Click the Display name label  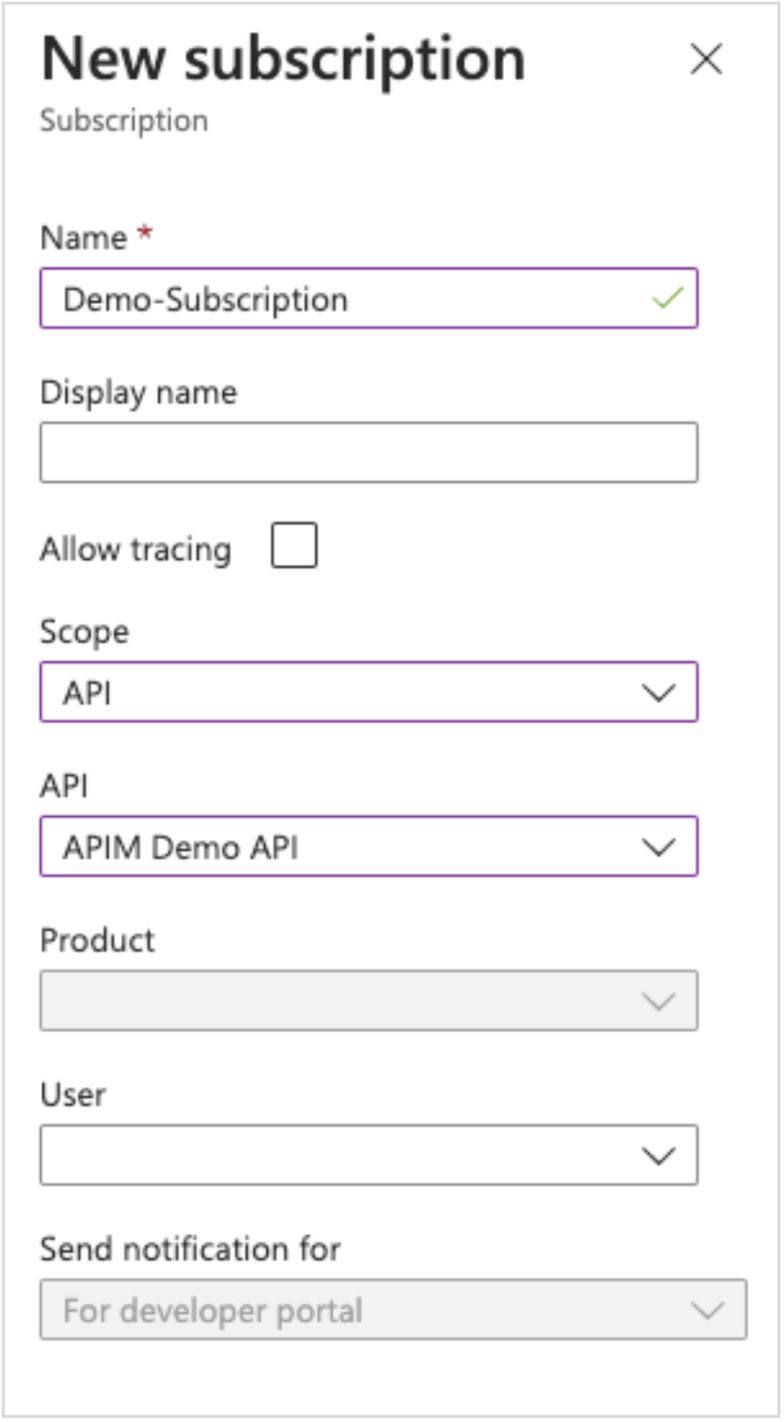[x=138, y=392]
